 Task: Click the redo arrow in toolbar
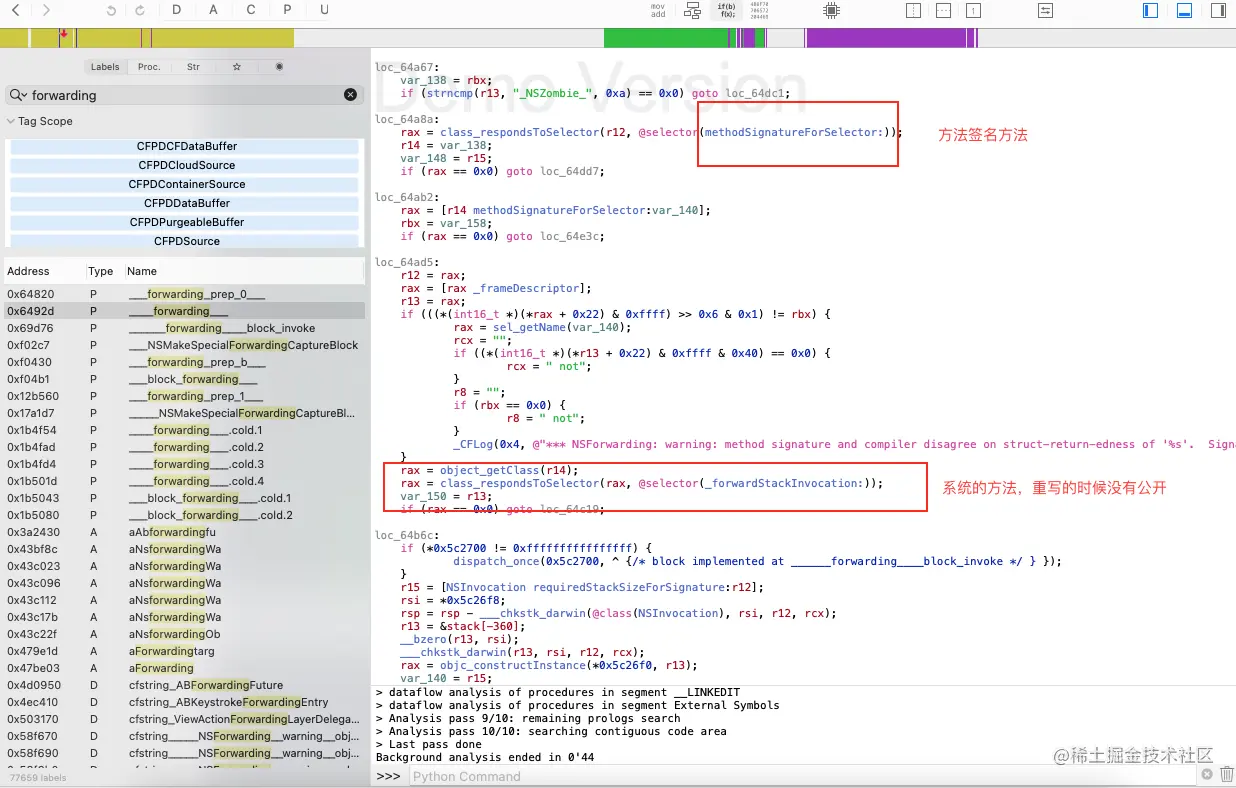click(x=140, y=10)
